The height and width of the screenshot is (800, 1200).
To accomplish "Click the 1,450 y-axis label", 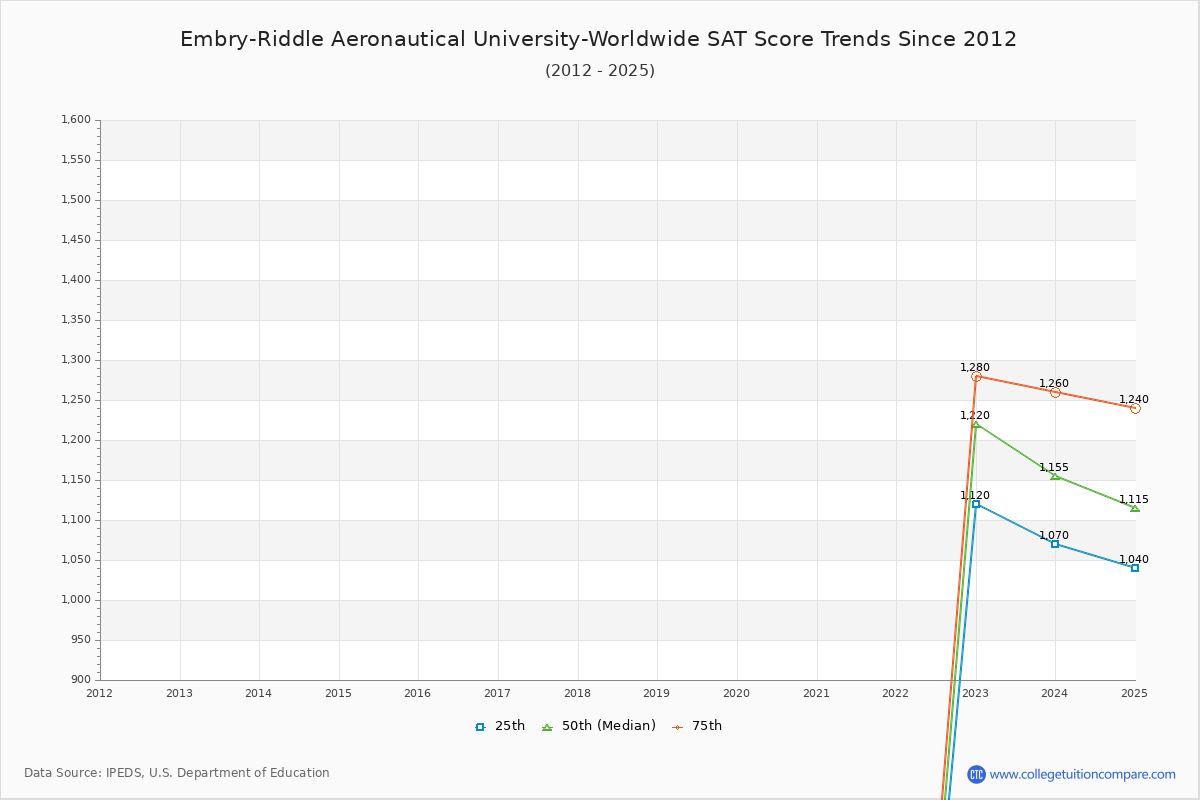I will click(x=76, y=240).
